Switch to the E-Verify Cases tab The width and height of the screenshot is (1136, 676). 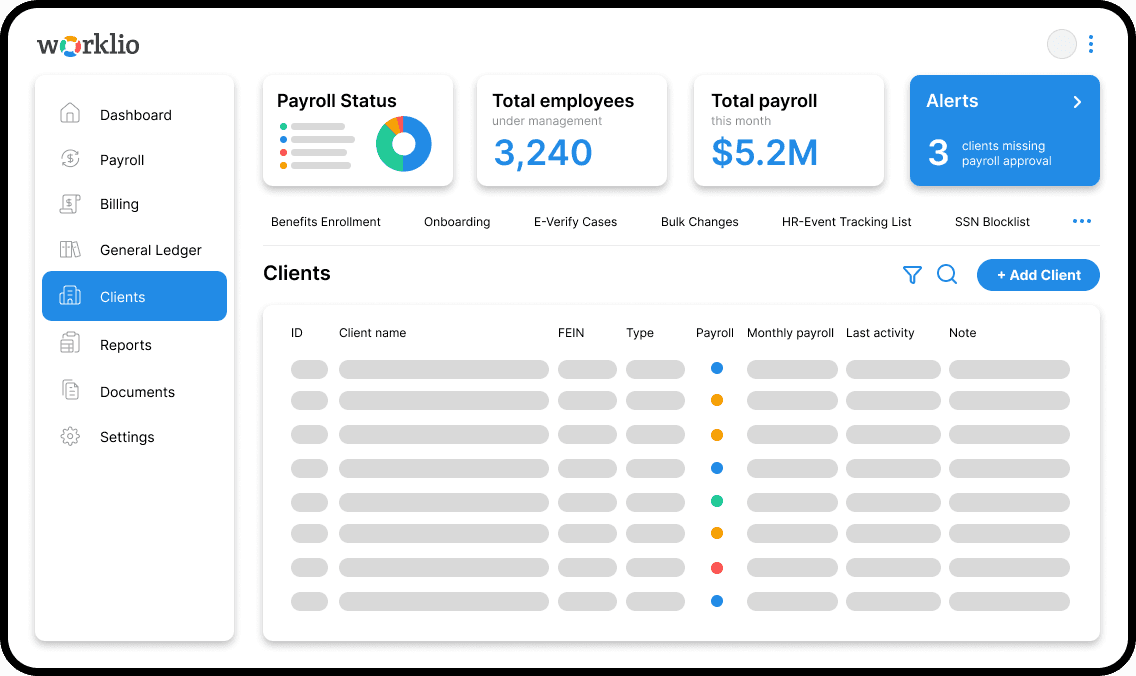click(576, 222)
